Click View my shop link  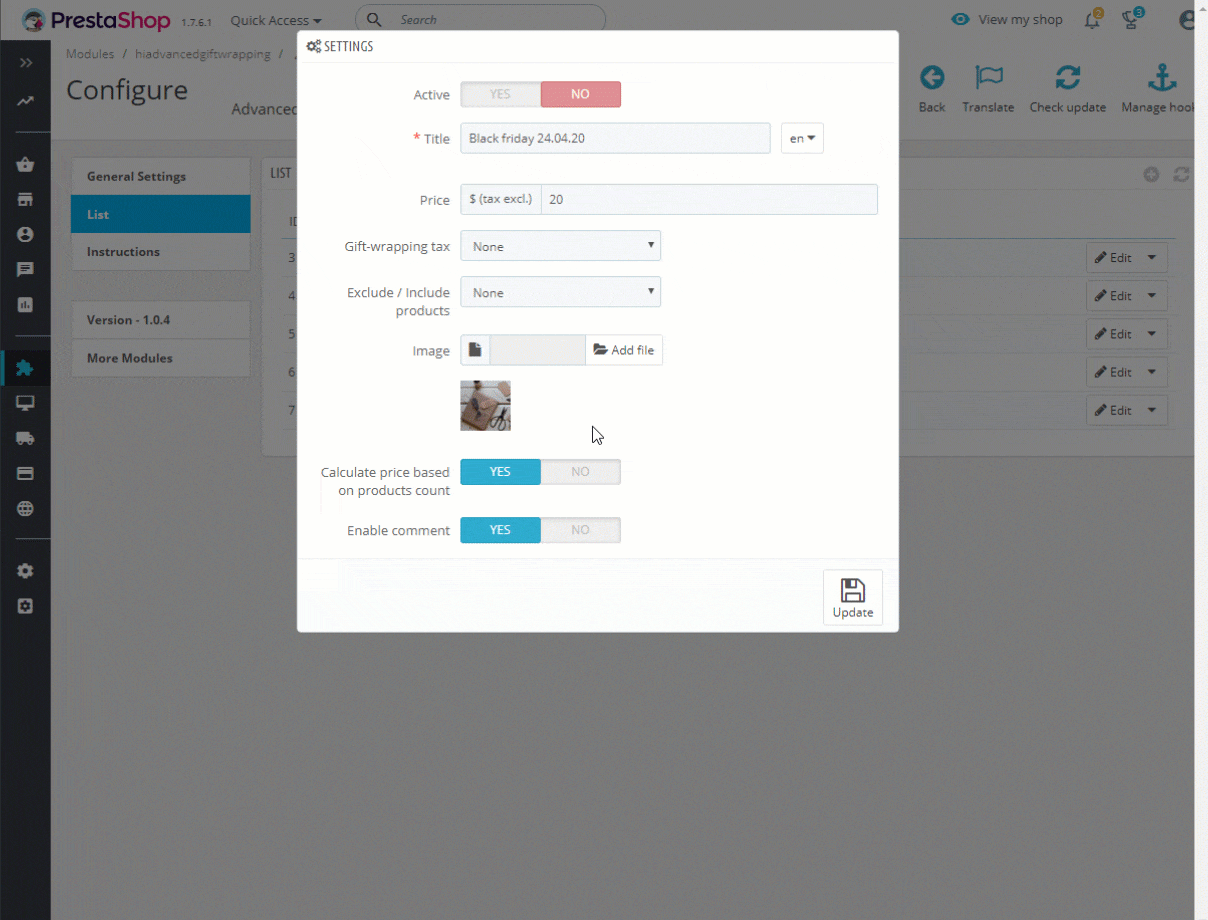(x=1008, y=19)
